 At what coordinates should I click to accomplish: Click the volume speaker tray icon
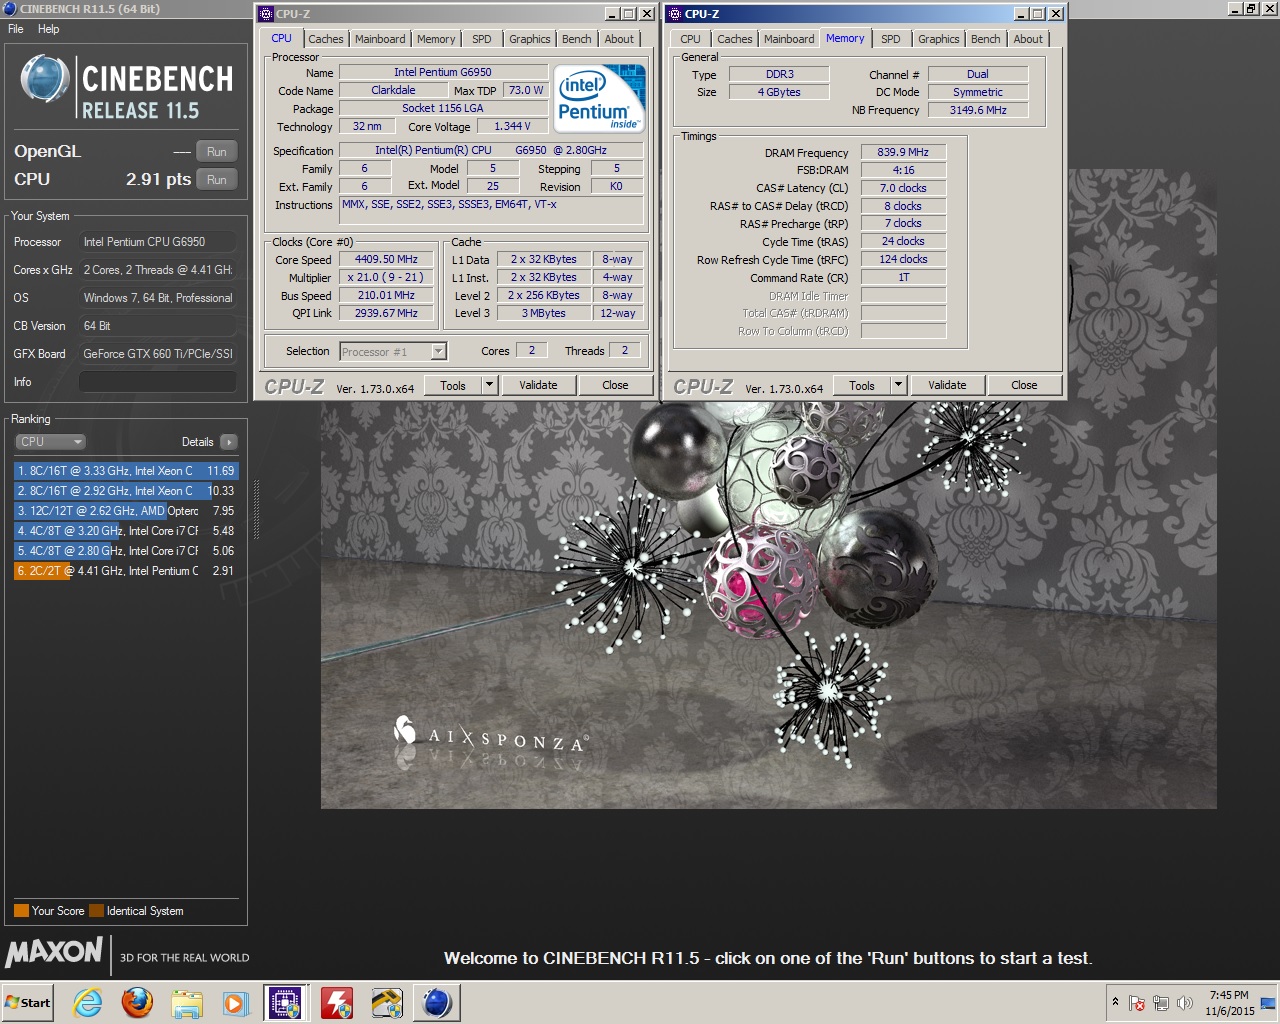point(1185,1003)
